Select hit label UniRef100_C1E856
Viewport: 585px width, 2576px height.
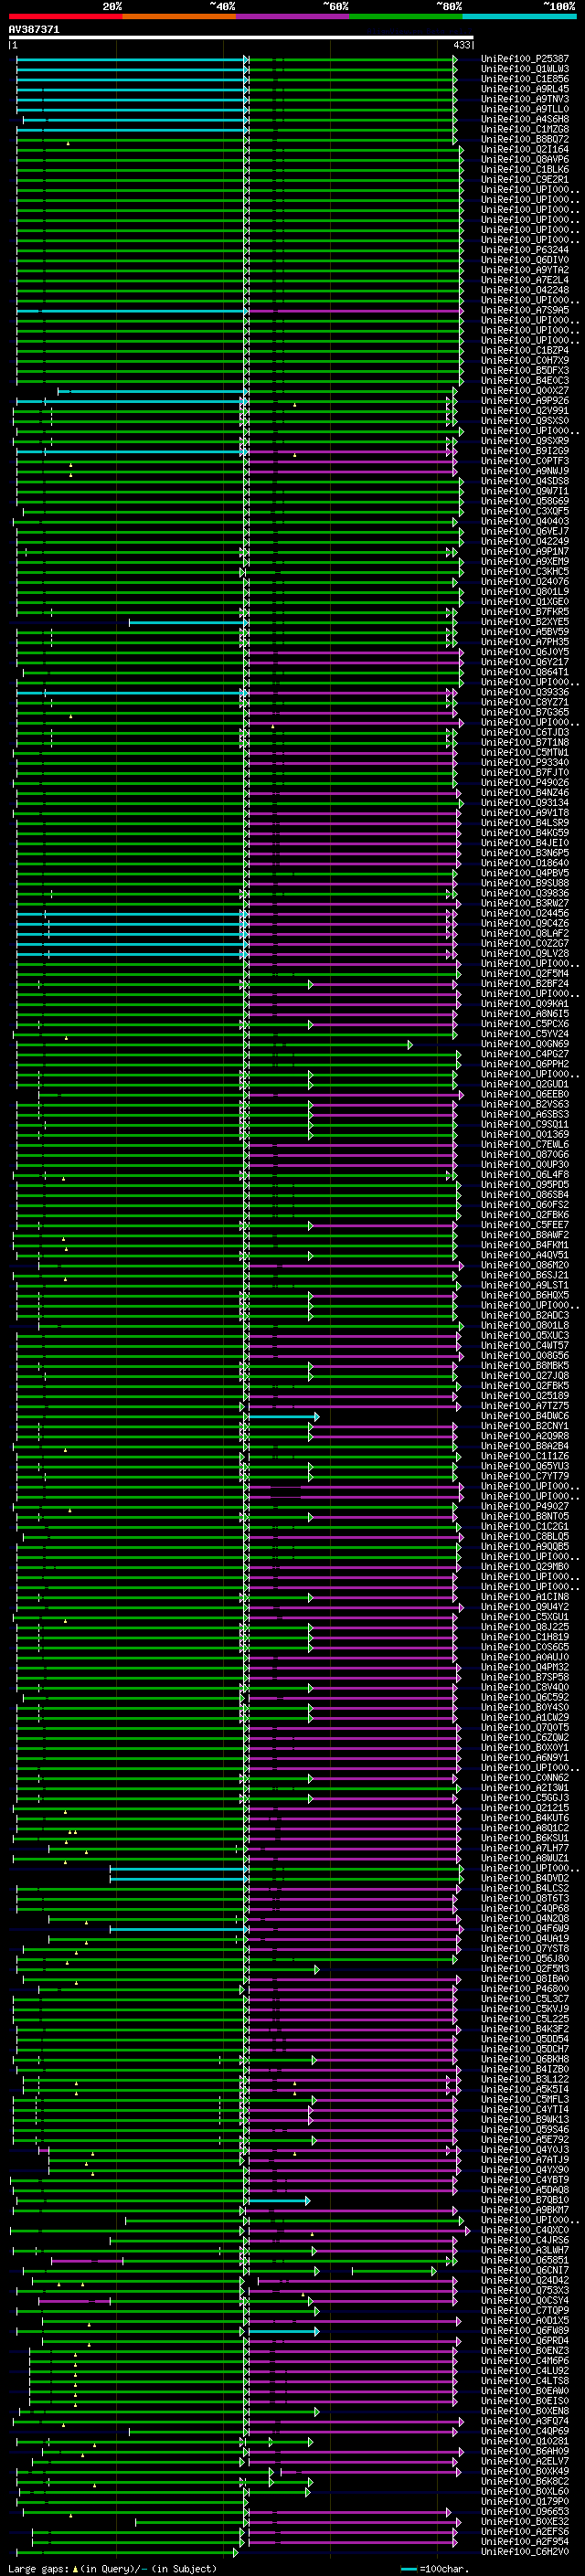[x=525, y=79]
